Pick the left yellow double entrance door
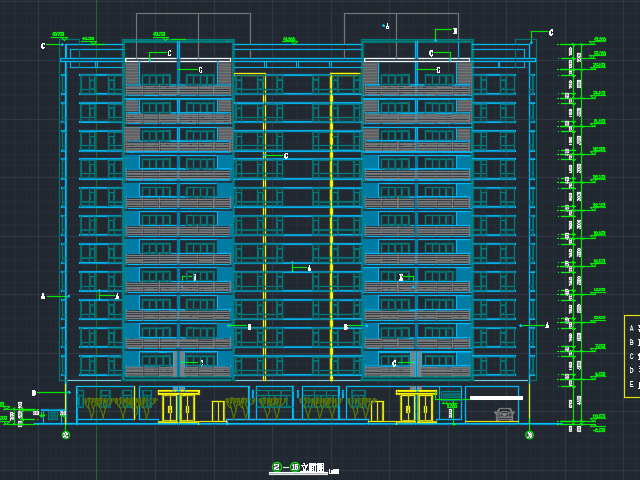Image resolution: width=640 pixels, height=480 pixels. pos(178,407)
